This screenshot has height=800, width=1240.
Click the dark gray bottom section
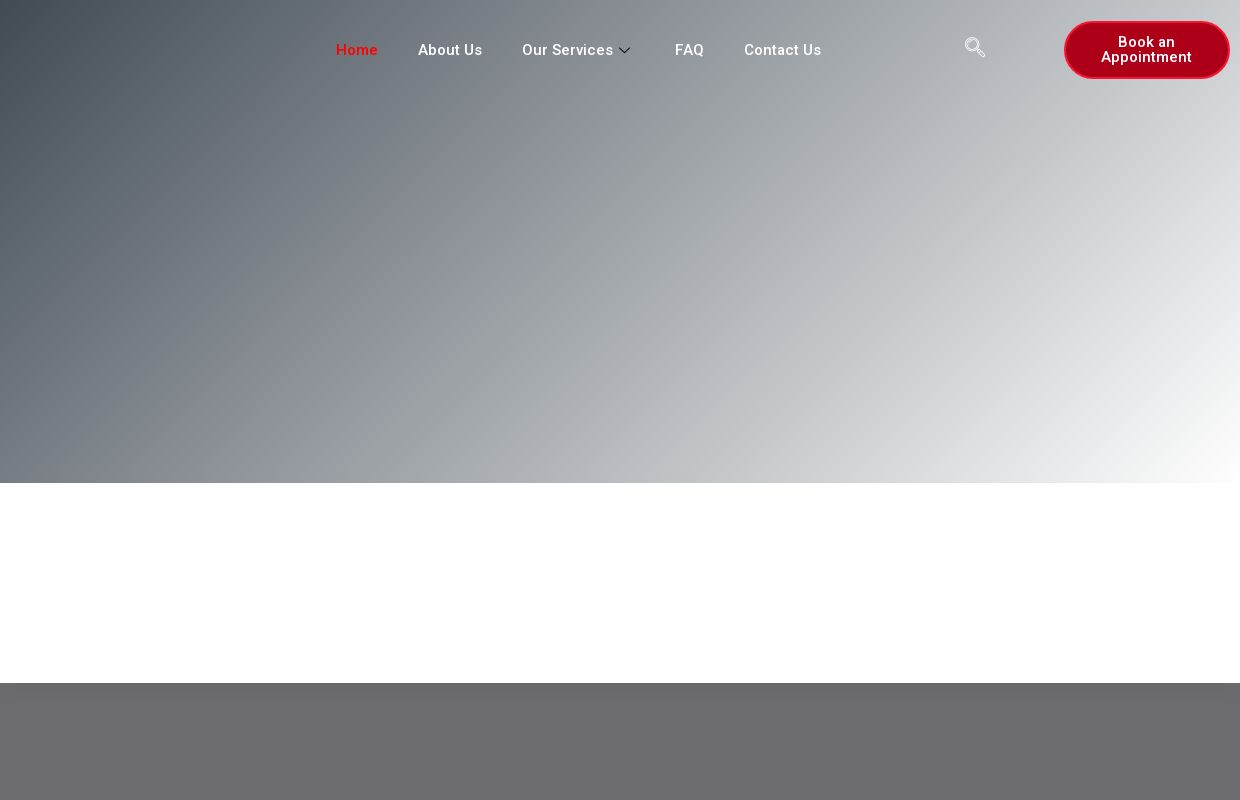coord(620,741)
